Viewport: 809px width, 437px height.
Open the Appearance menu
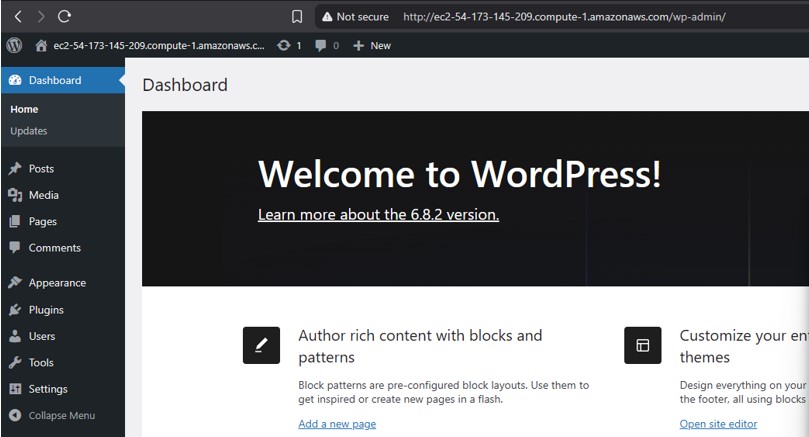tap(57, 283)
